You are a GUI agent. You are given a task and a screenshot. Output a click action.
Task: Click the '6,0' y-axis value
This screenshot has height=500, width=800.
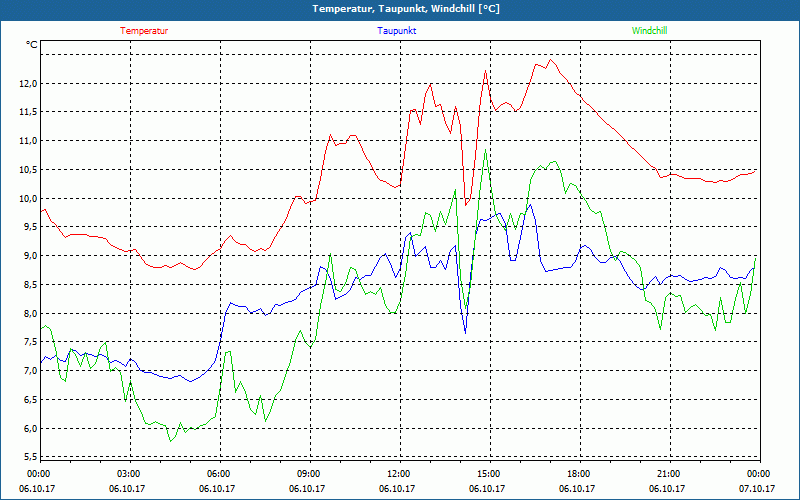pos(29,429)
